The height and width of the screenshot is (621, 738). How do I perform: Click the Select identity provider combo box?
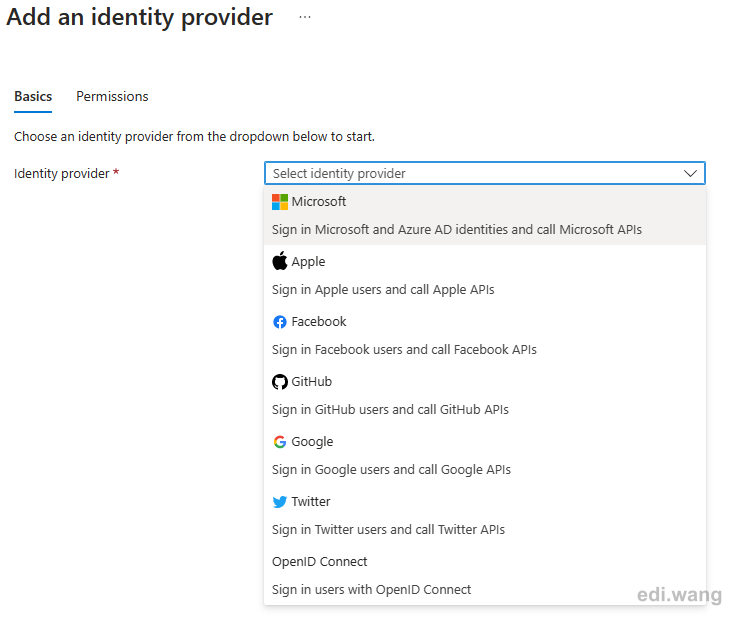pyautogui.click(x=485, y=173)
